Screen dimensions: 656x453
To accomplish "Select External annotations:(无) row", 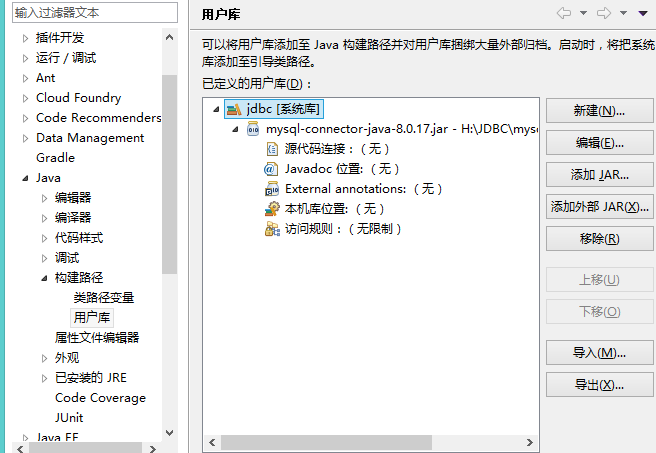I will click(x=364, y=189).
